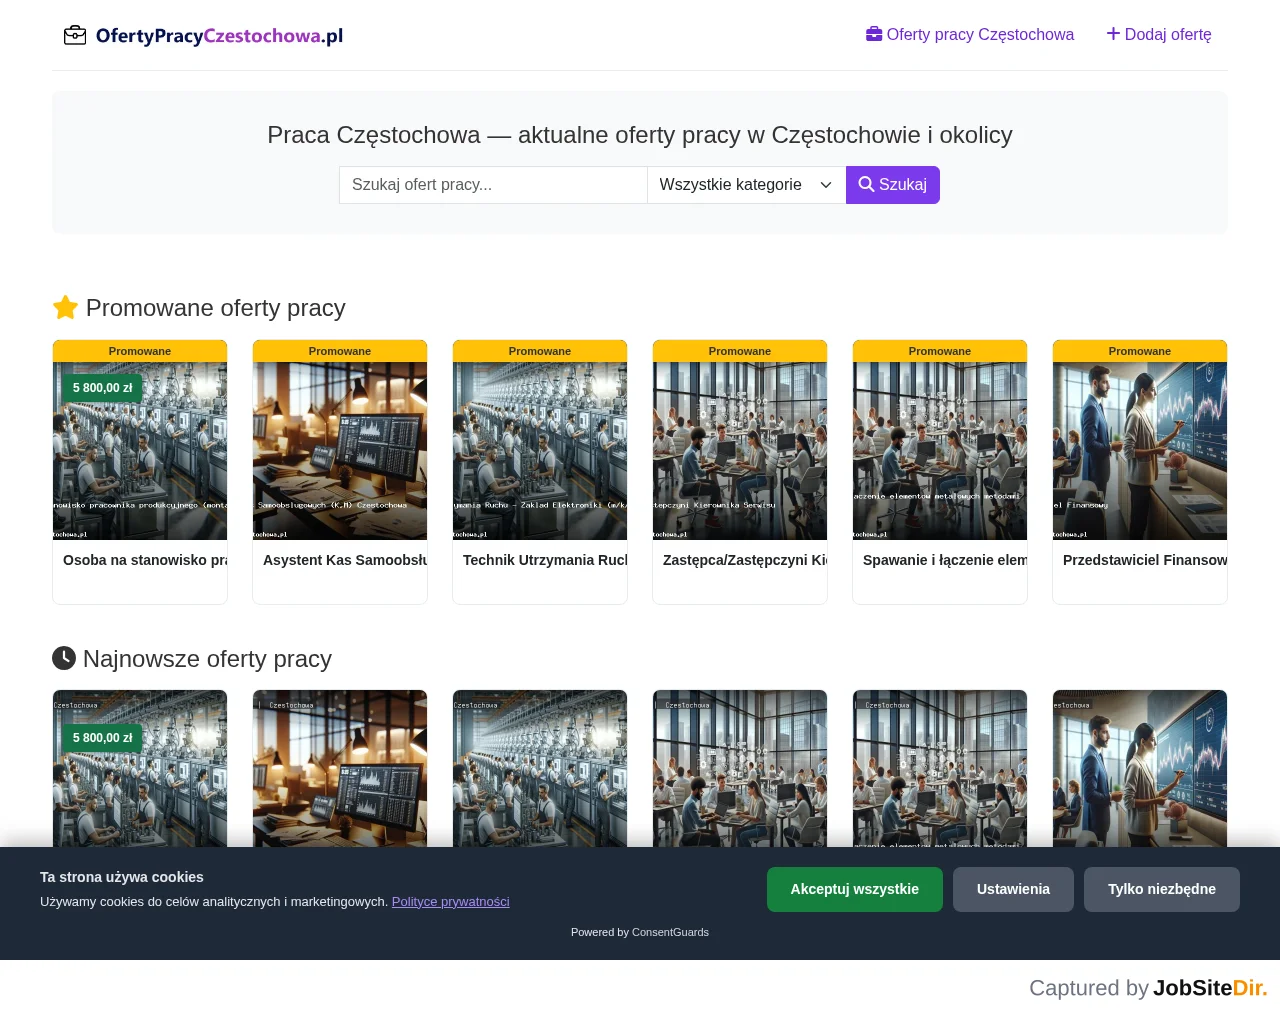Click the magnifier icon in Szukaj button

tap(867, 185)
